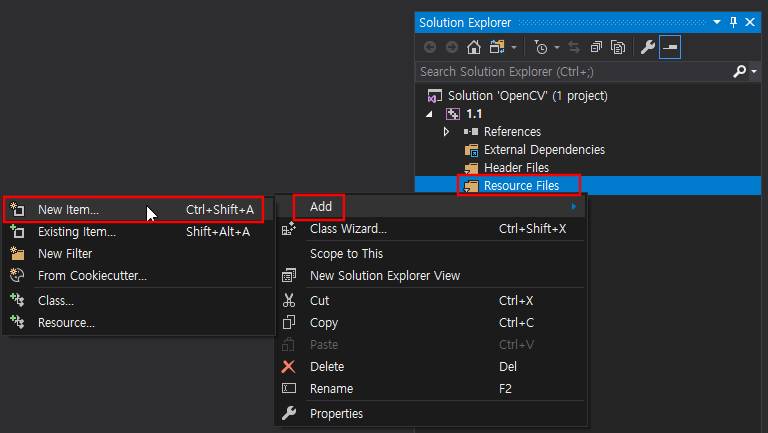The width and height of the screenshot is (768, 433).
Task: Toggle the Preview Selected Items button
Action: pyautogui.click(x=669, y=47)
